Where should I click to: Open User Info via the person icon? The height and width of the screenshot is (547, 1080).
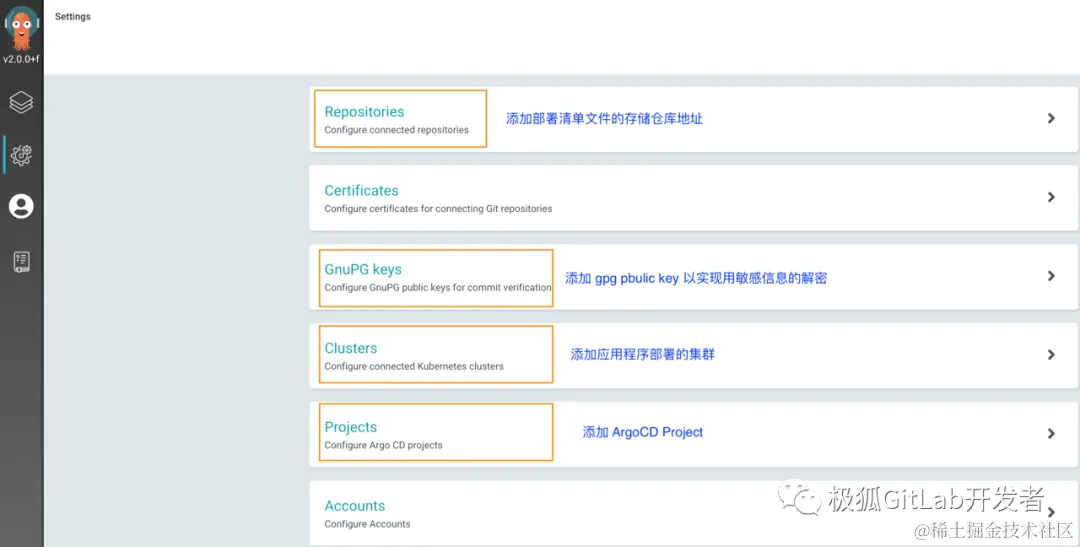[x=21, y=207]
